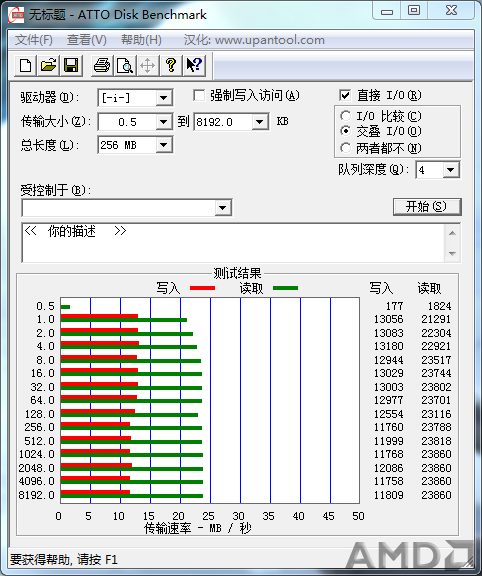Click description box scroll down arrow
Image resolution: width=482 pixels, height=576 pixels.
pyautogui.click(x=453, y=253)
